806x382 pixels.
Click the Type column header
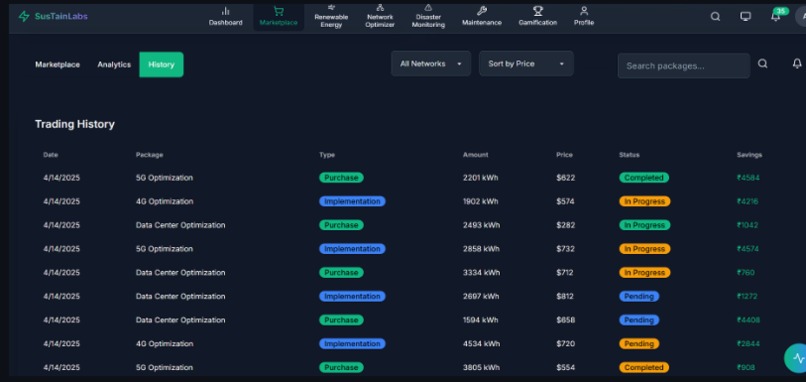(327, 155)
